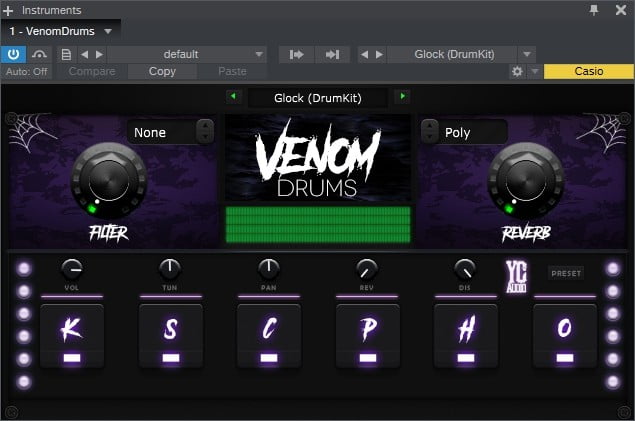Click the insert-into-track arrow icon
Screen dimensions: 635x421
[296, 54]
